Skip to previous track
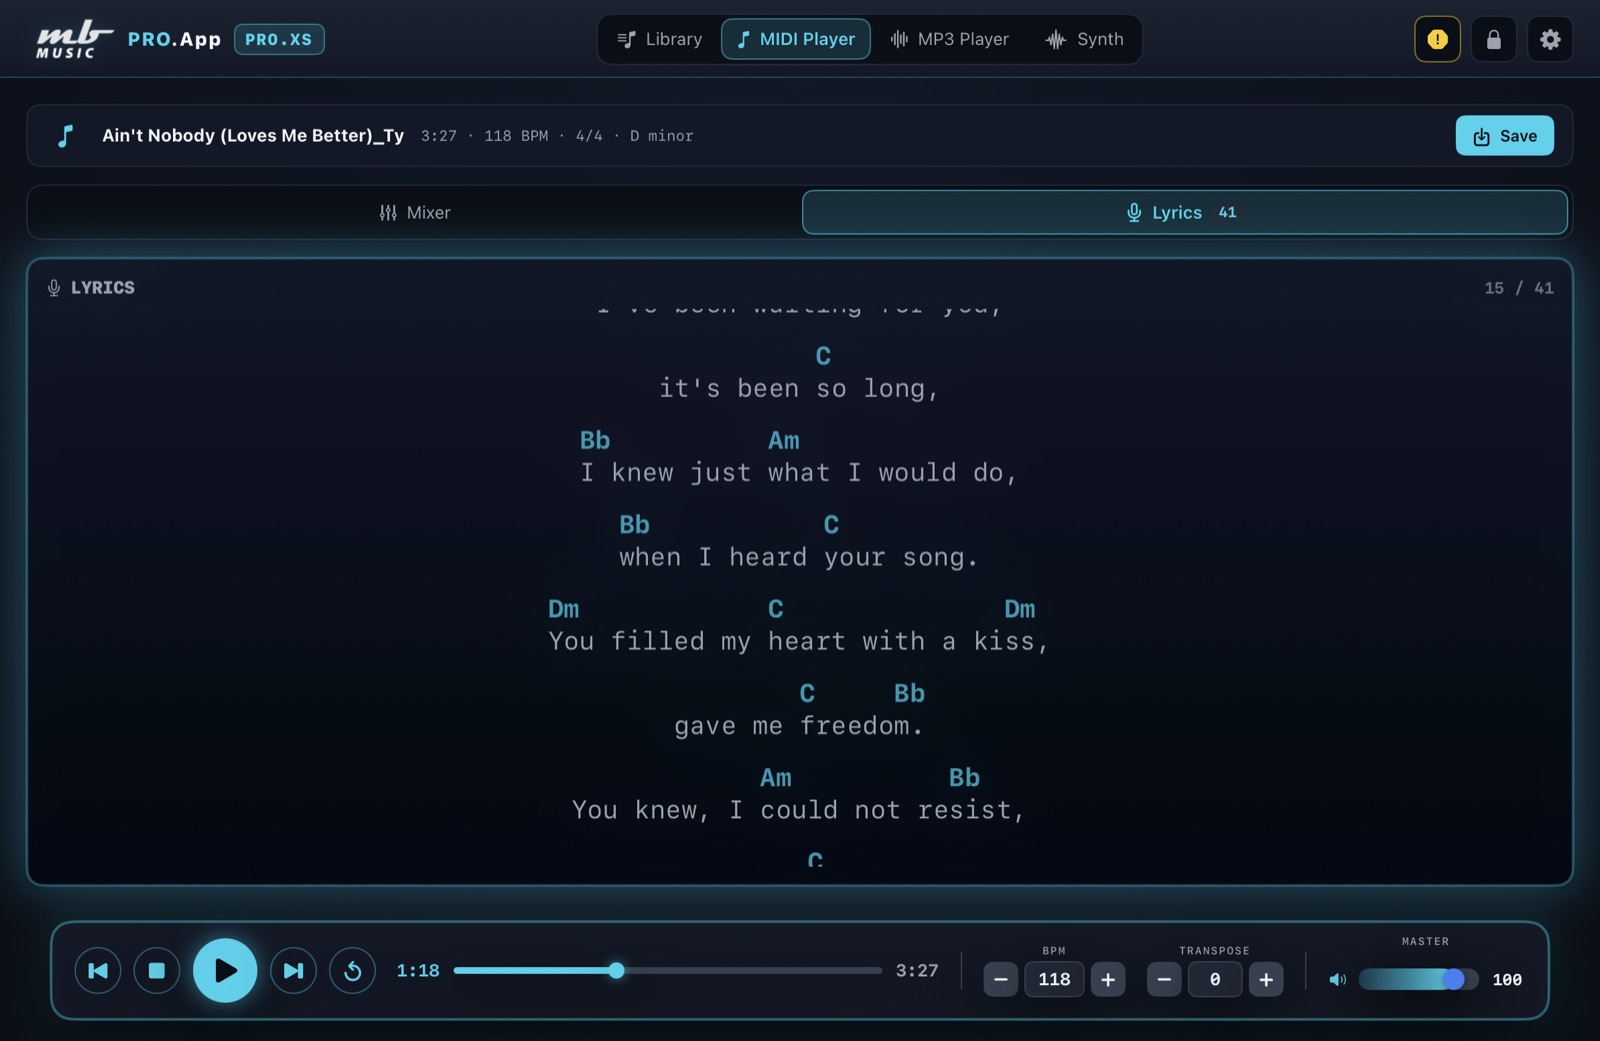 pos(98,970)
